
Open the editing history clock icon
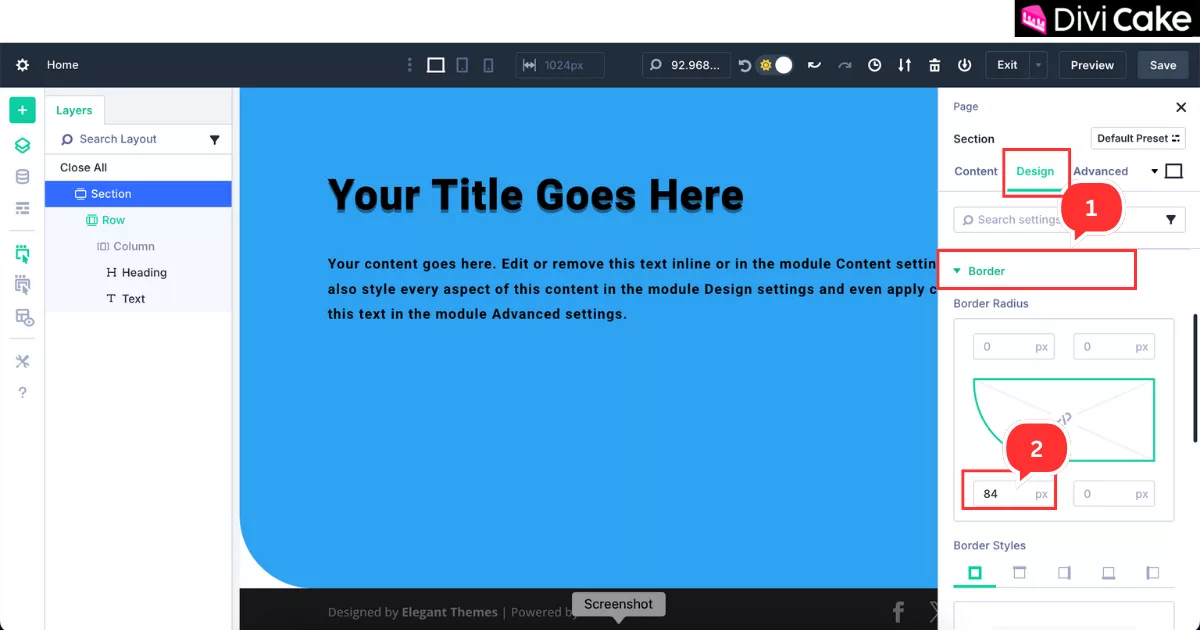point(875,65)
